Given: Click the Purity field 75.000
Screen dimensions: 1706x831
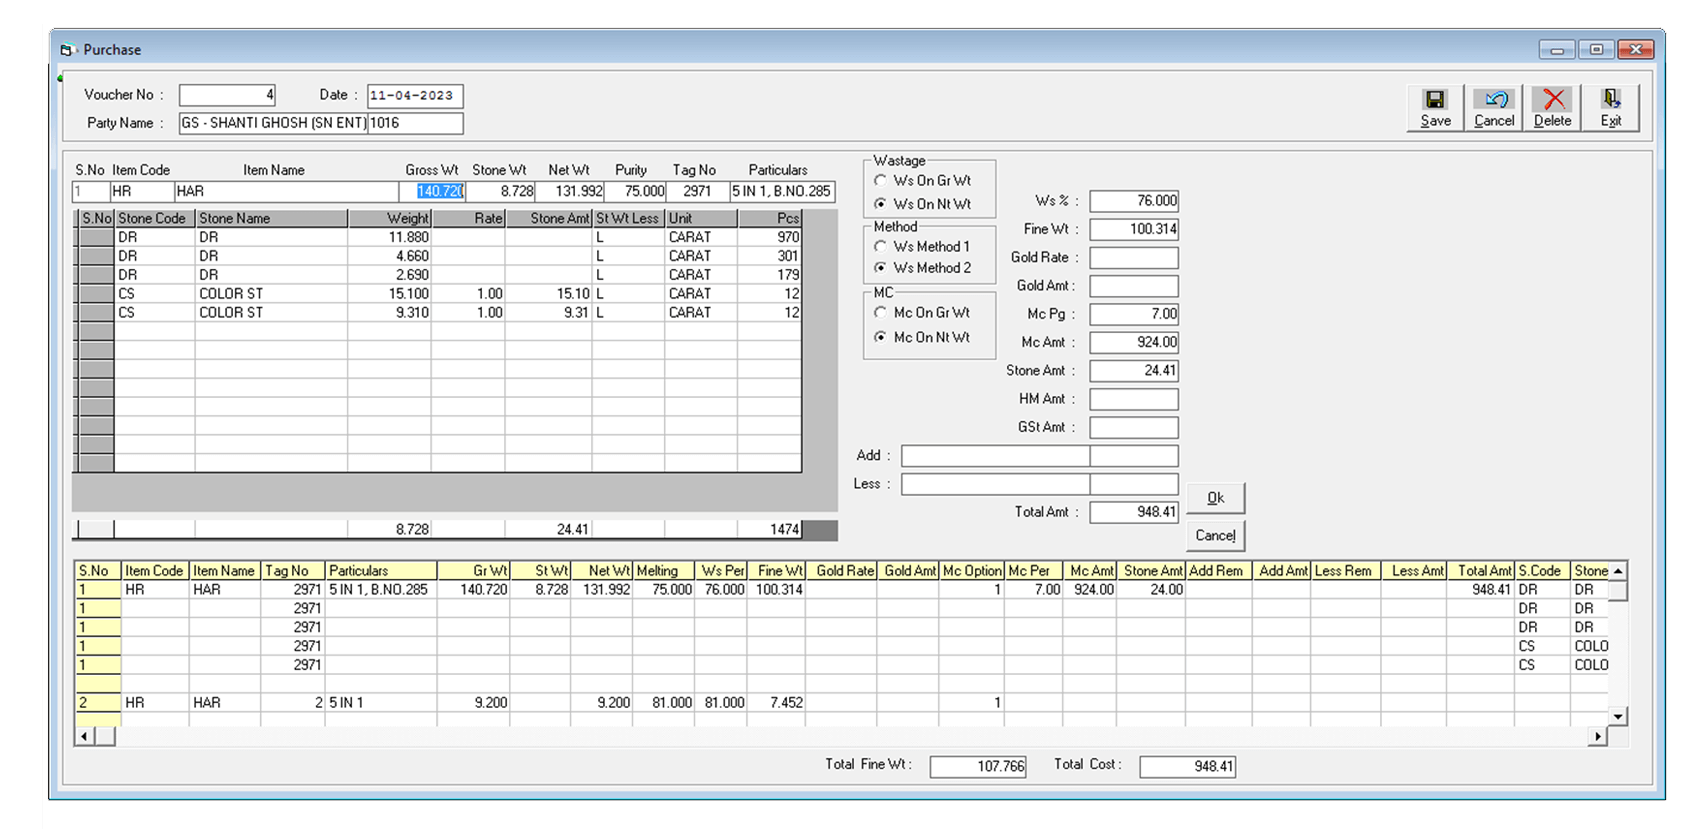Looking at the screenshot, I should pyautogui.click(x=636, y=191).
